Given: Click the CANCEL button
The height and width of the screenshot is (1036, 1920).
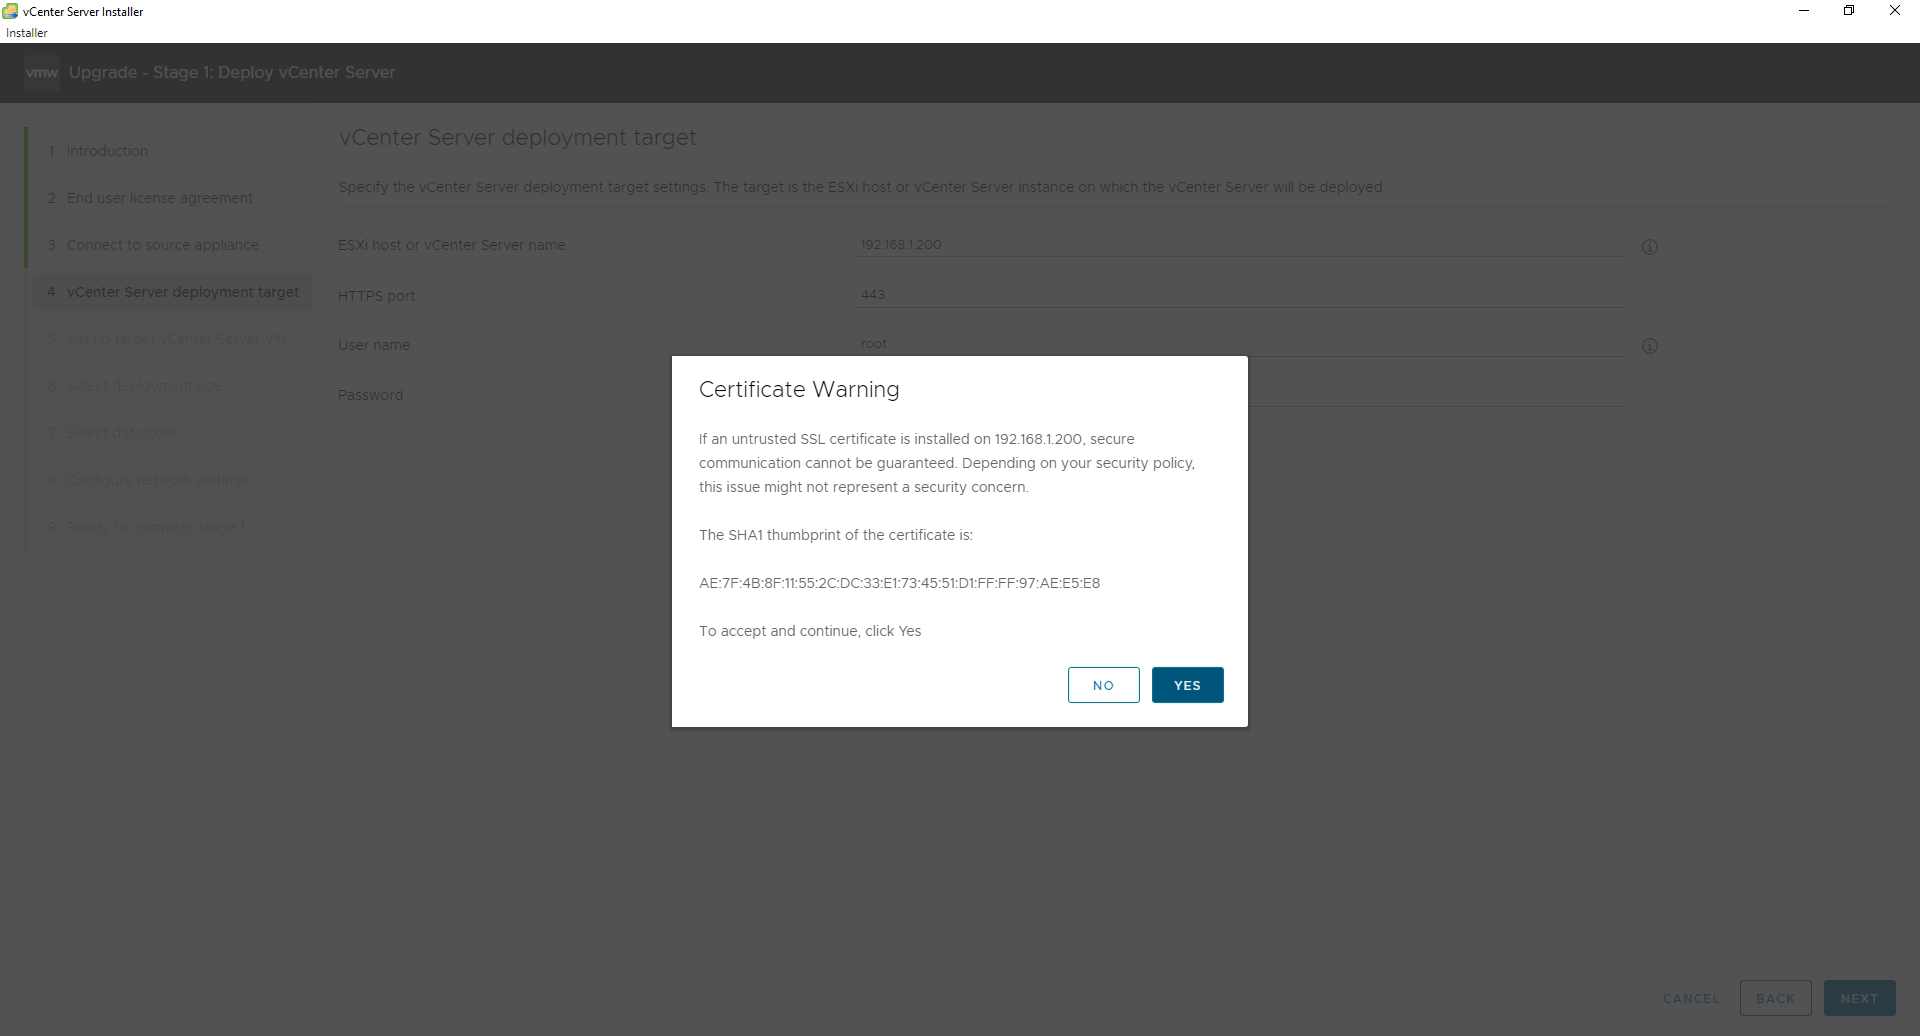Looking at the screenshot, I should 1691,998.
